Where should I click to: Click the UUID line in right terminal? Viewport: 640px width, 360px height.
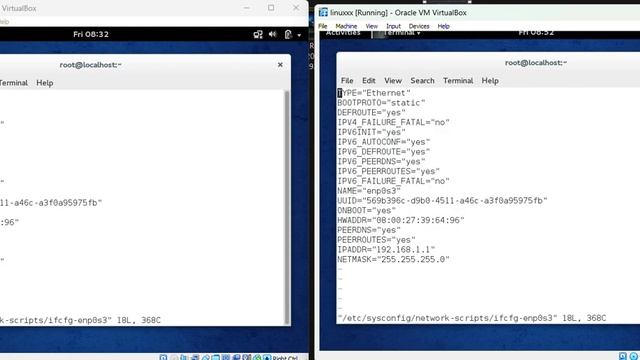pos(442,201)
